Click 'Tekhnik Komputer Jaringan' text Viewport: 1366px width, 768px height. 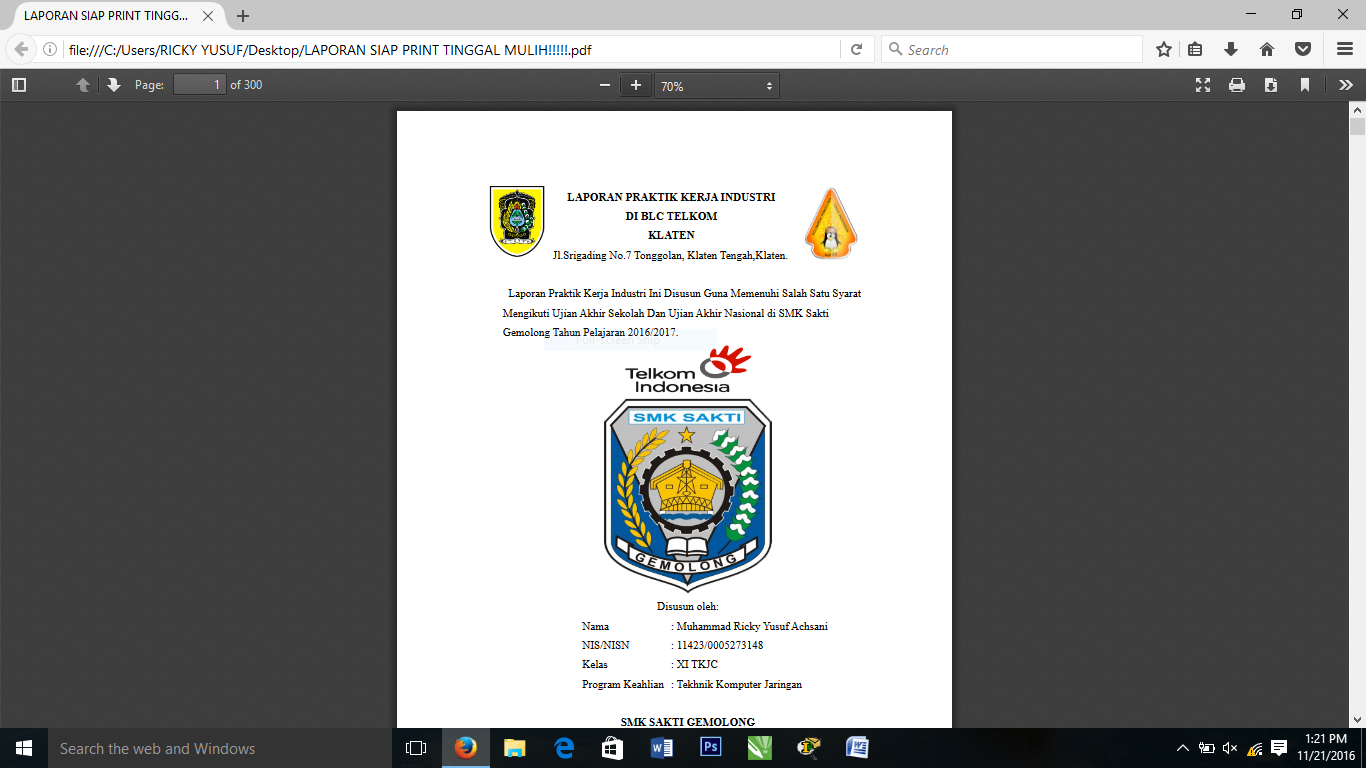739,685
